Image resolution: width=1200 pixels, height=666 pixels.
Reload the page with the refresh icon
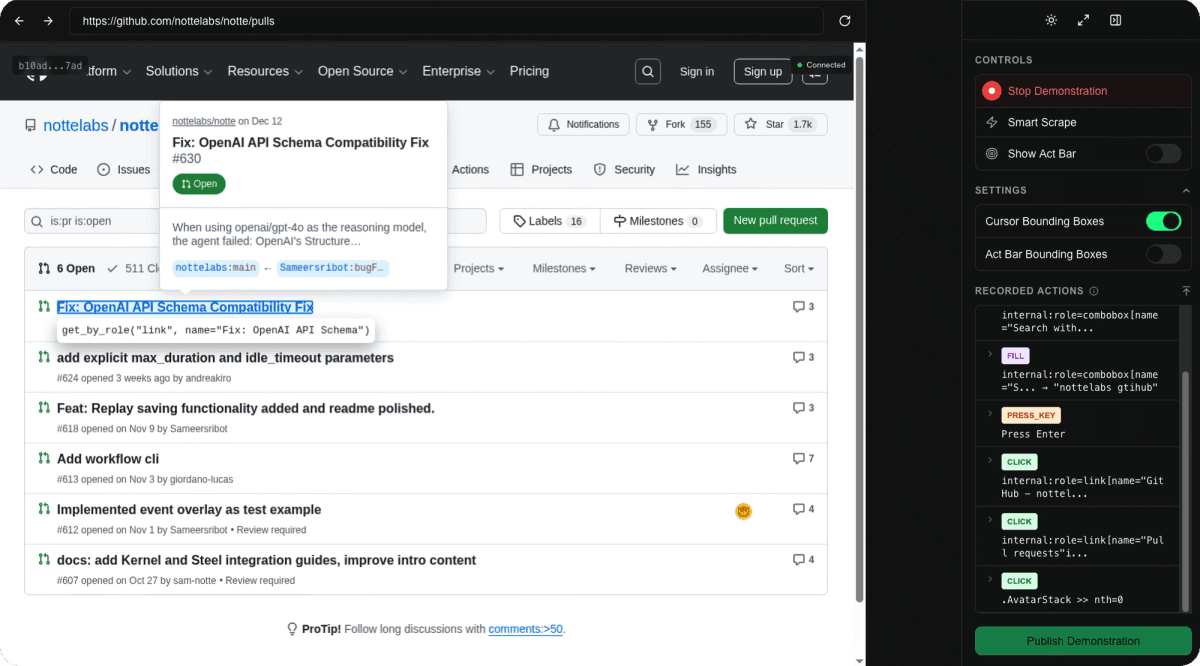[845, 20]
